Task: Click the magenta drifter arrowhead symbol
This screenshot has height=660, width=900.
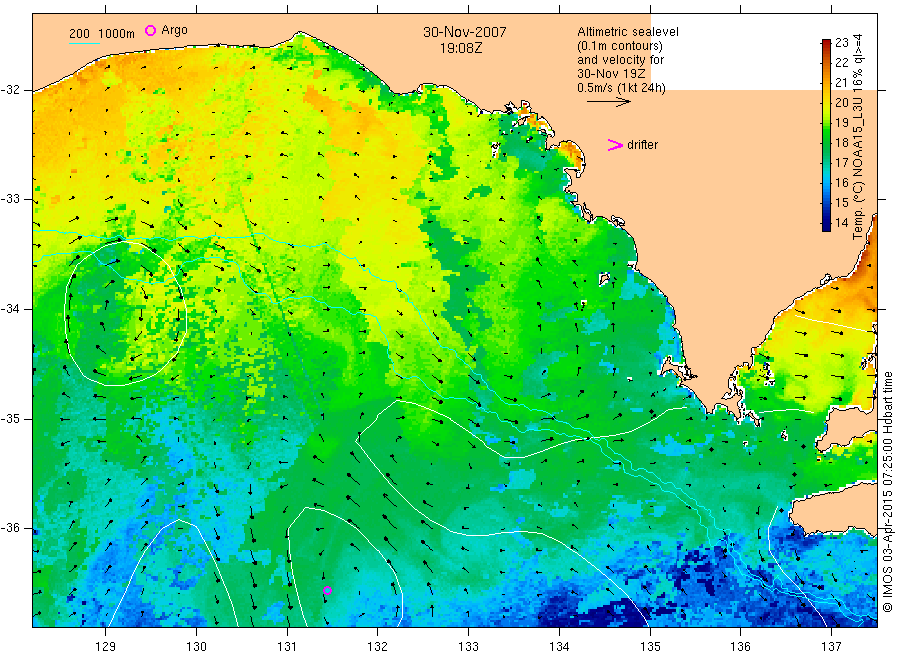Action: pos(615,145)
